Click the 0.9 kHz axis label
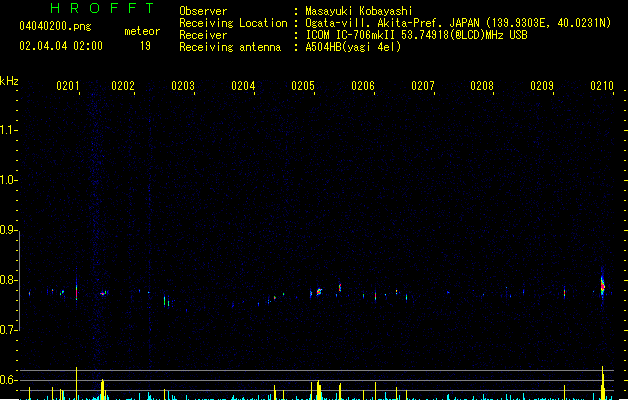Screen dimensions: 629x400 (x=7, y=229)
